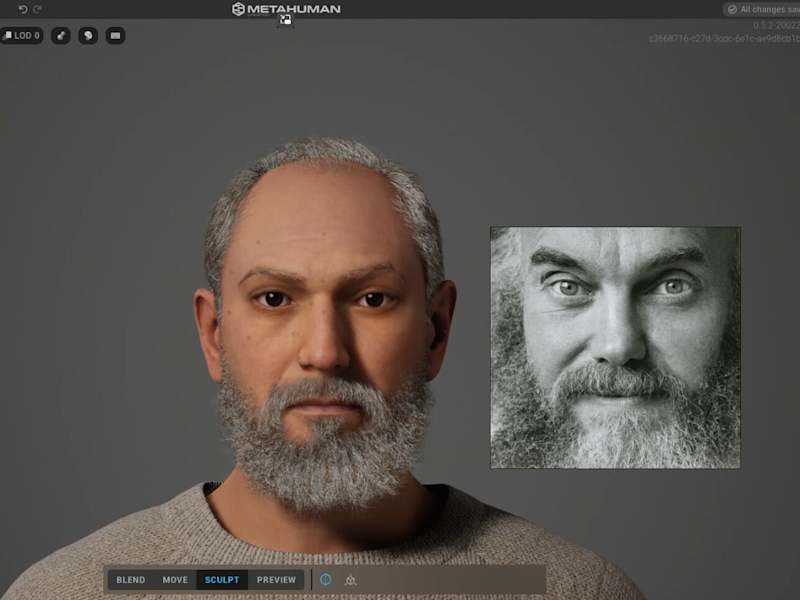Open the LOD 0 level selector
This screenshot has width=800, height=600.
pyautogui.click(x=21, y=35)
